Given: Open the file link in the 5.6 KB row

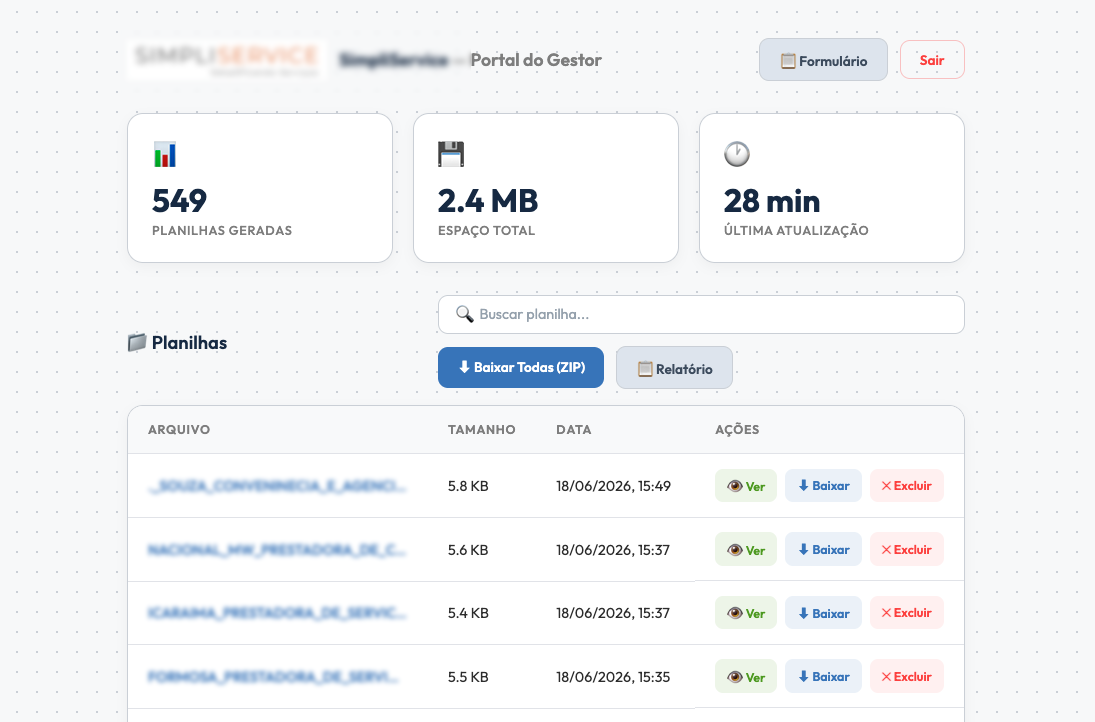Looking at the screenshot, I should [x=277, y=550].
